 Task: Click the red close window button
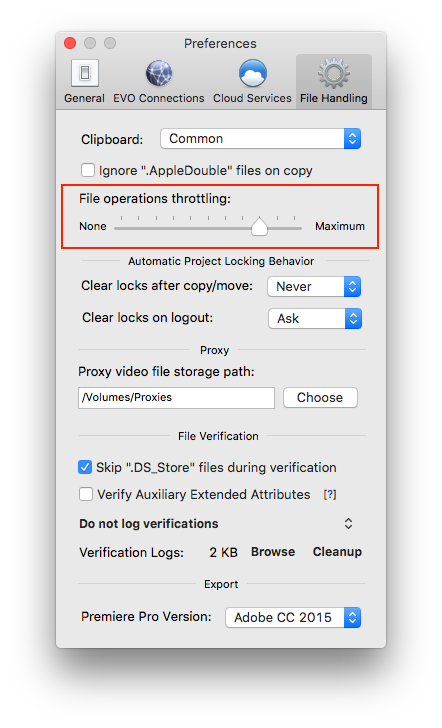click(70, 43)
